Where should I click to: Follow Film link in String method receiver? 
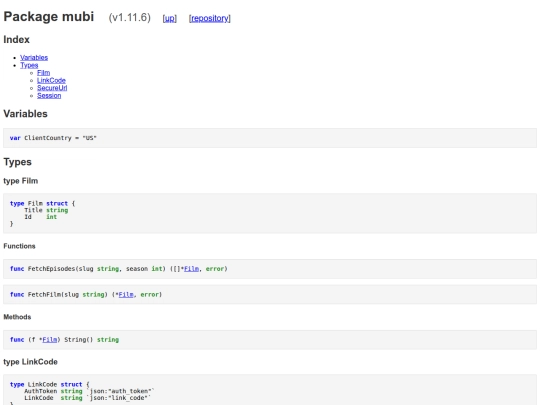[x=50, y=340]
